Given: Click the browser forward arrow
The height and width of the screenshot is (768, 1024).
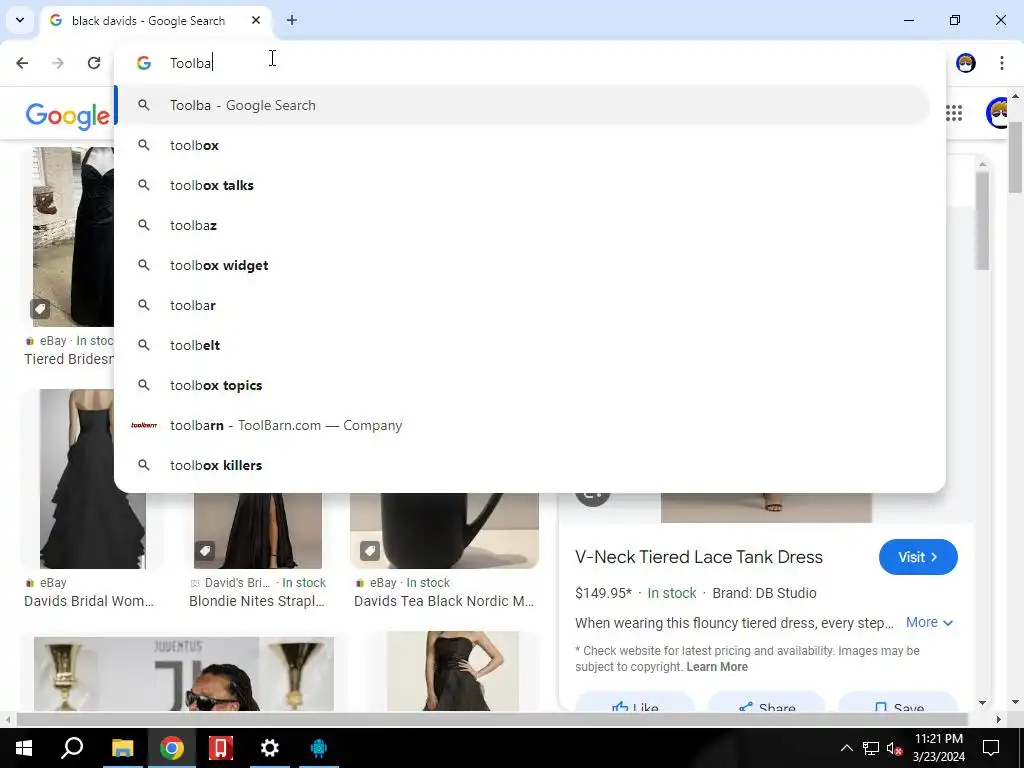Looking at the screenshot, I should pos(58,63).
